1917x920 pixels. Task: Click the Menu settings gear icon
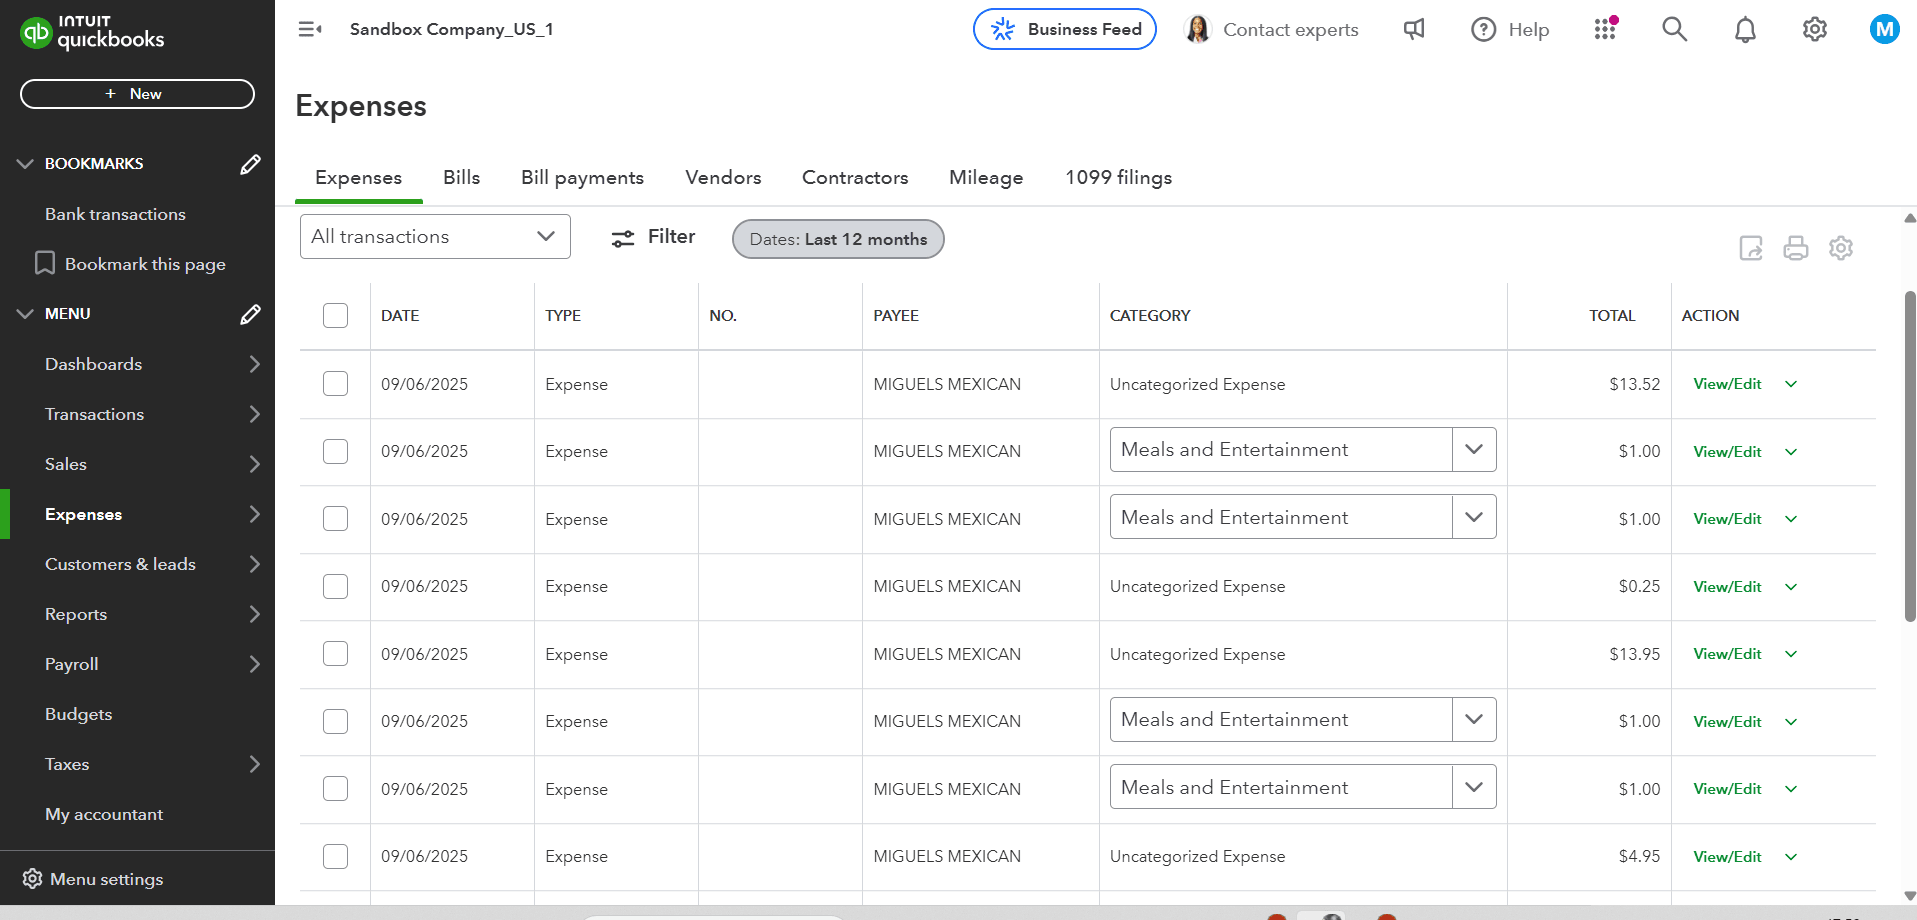coord(32,879)
